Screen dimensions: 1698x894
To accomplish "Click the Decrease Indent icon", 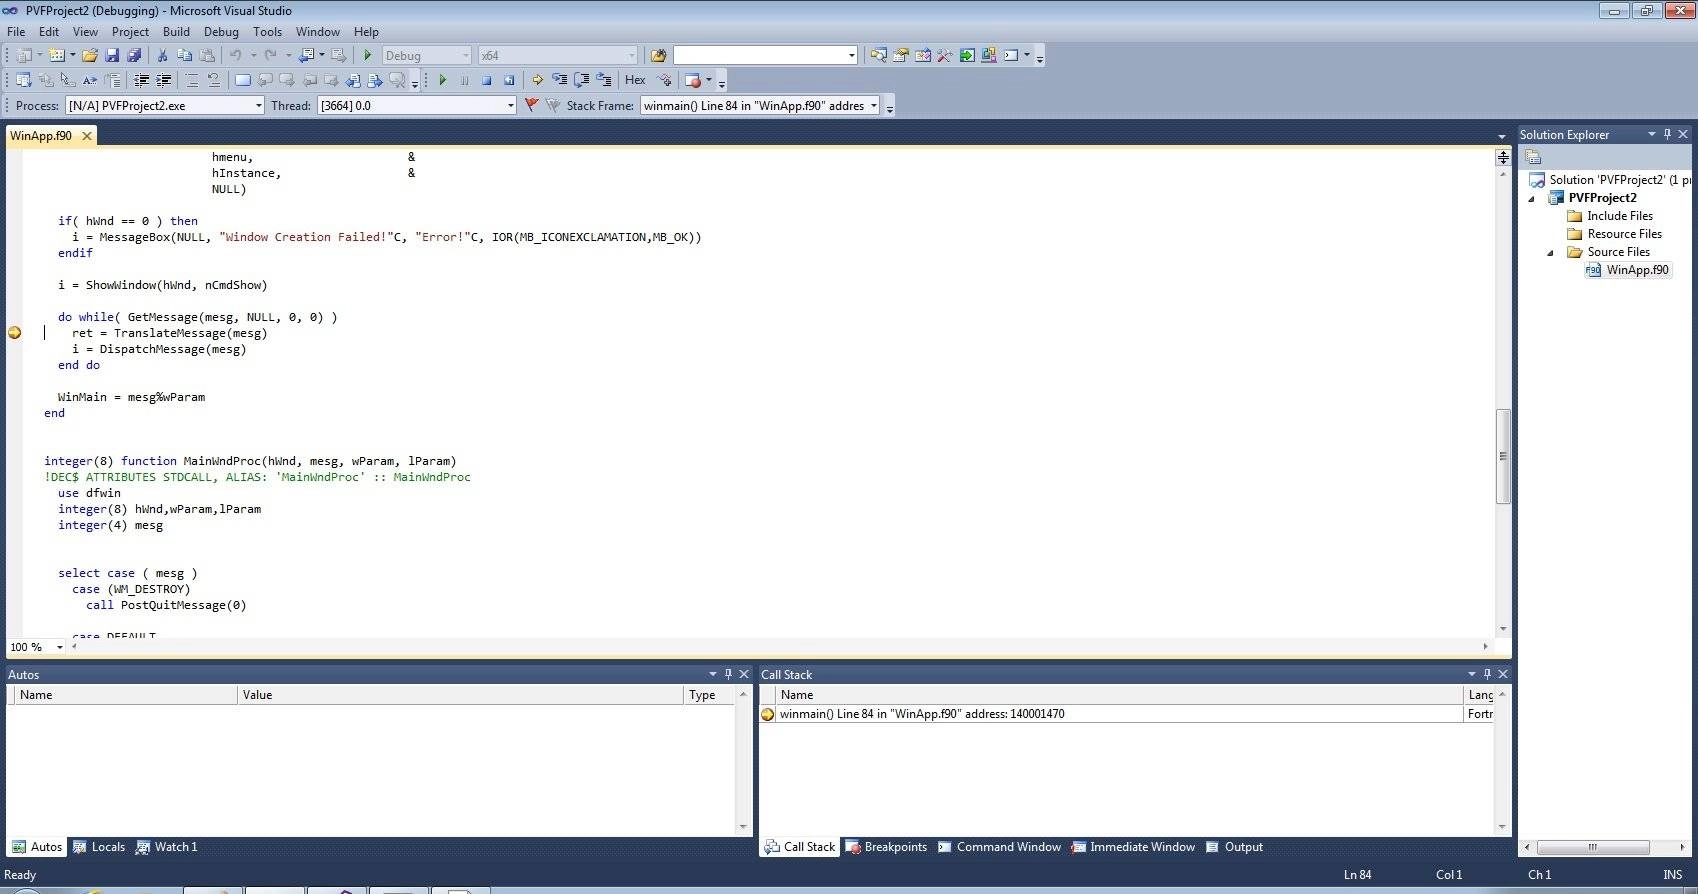I will pos(141,80).
